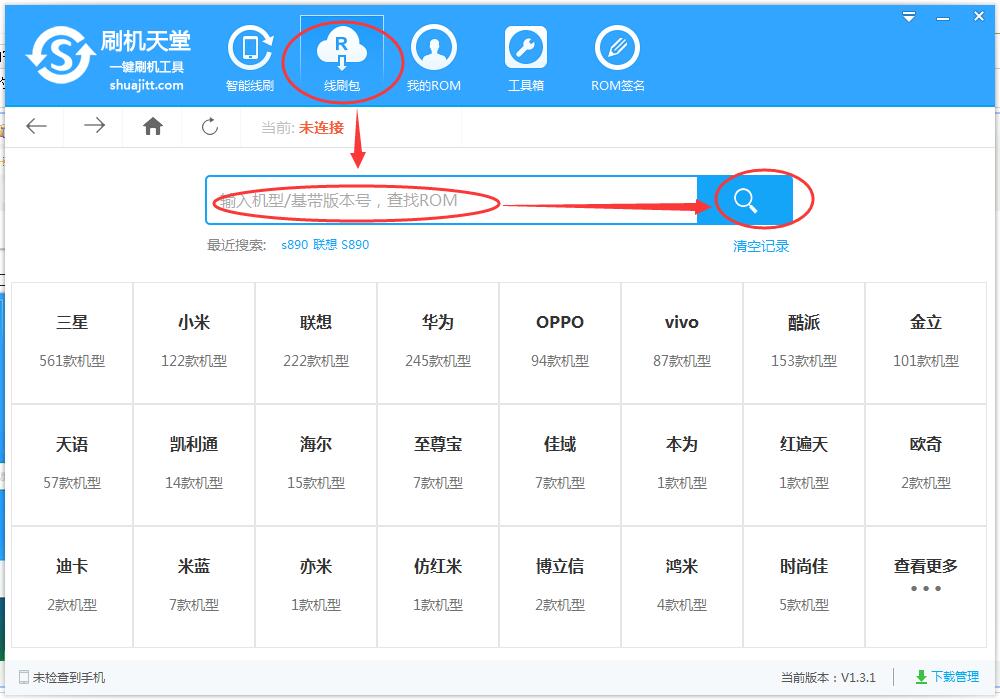Screen dimensions: 1000x700
Task: Select the vivo brand cell
Action: tap(681, 340)
